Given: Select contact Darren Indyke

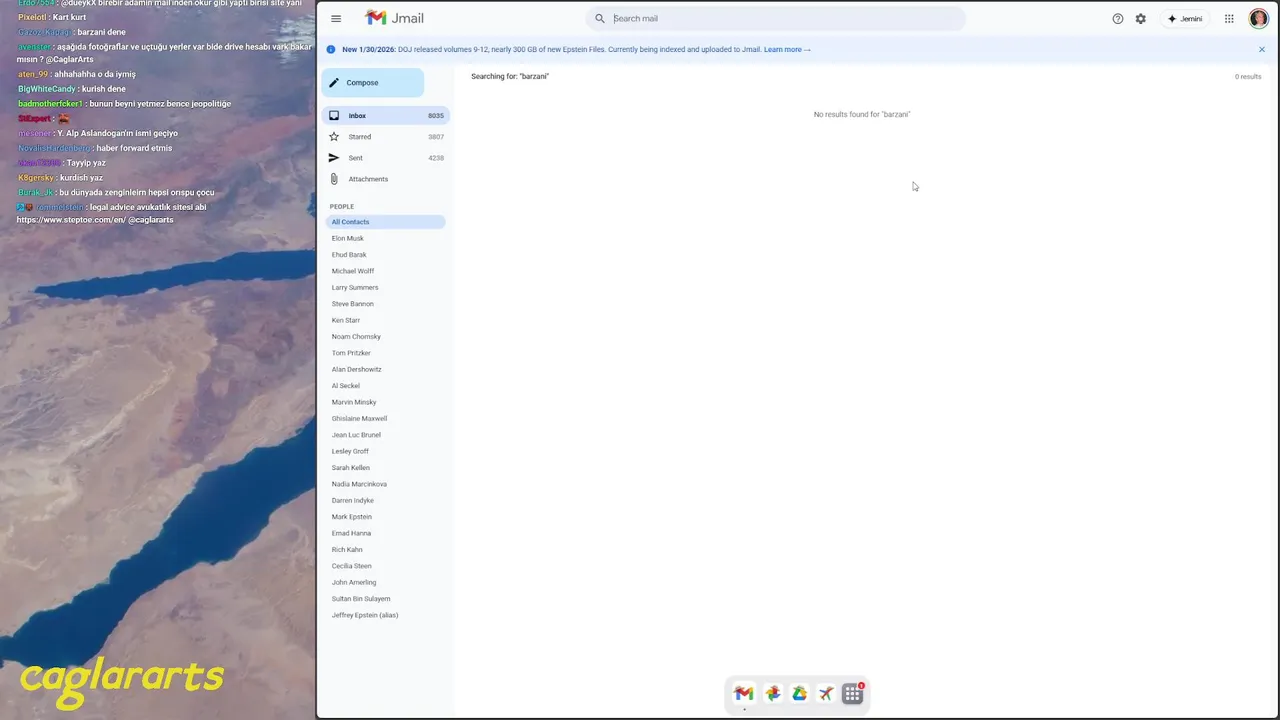Looking at the screenshot, I should (x=353, y=500).
